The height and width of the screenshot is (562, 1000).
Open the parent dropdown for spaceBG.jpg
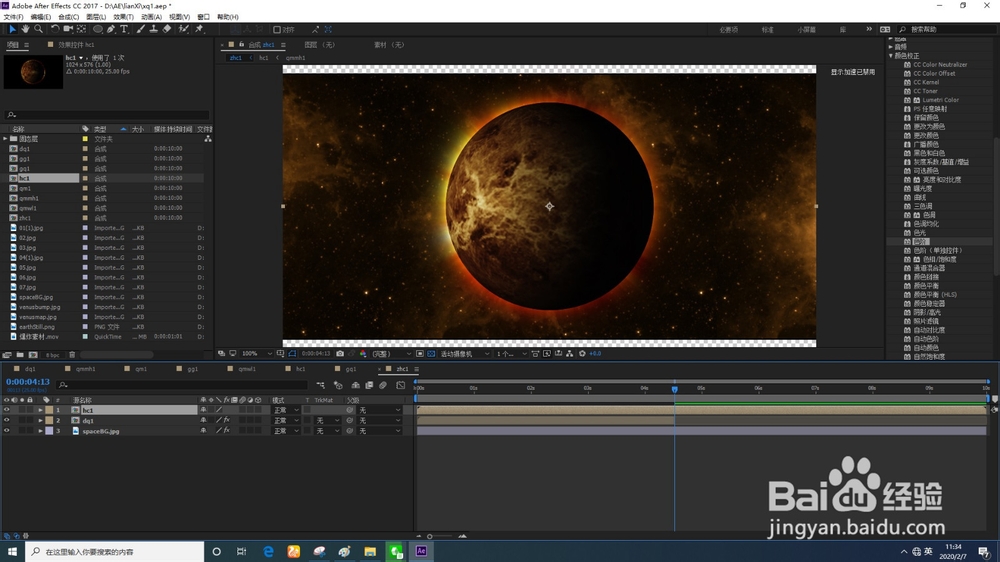click(379, 431)
